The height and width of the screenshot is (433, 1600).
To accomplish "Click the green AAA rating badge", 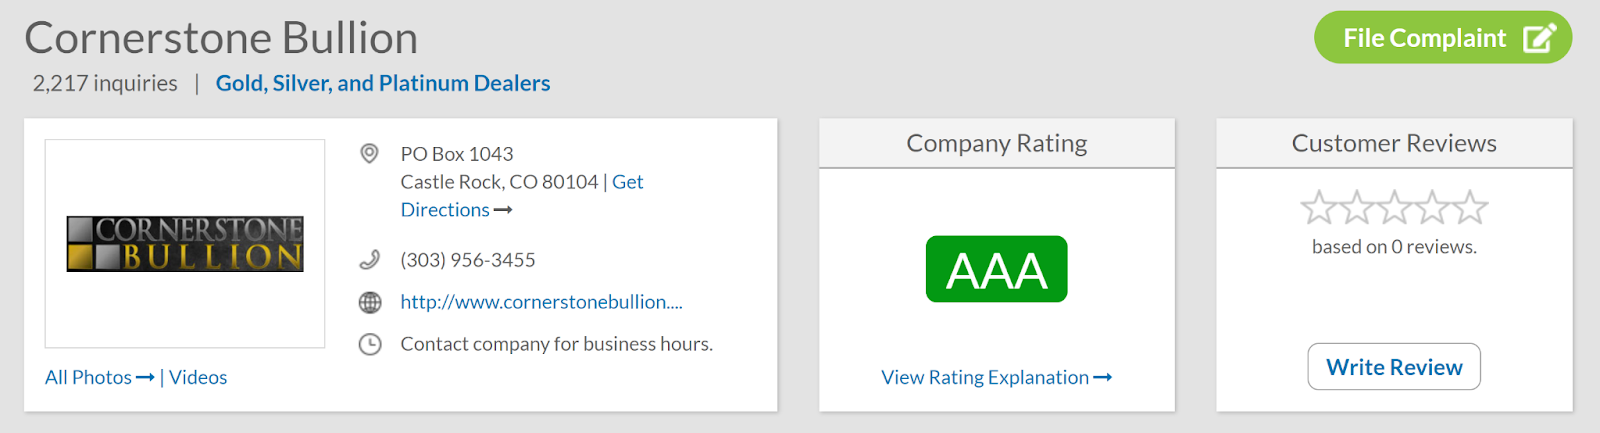I will (996, 269).
